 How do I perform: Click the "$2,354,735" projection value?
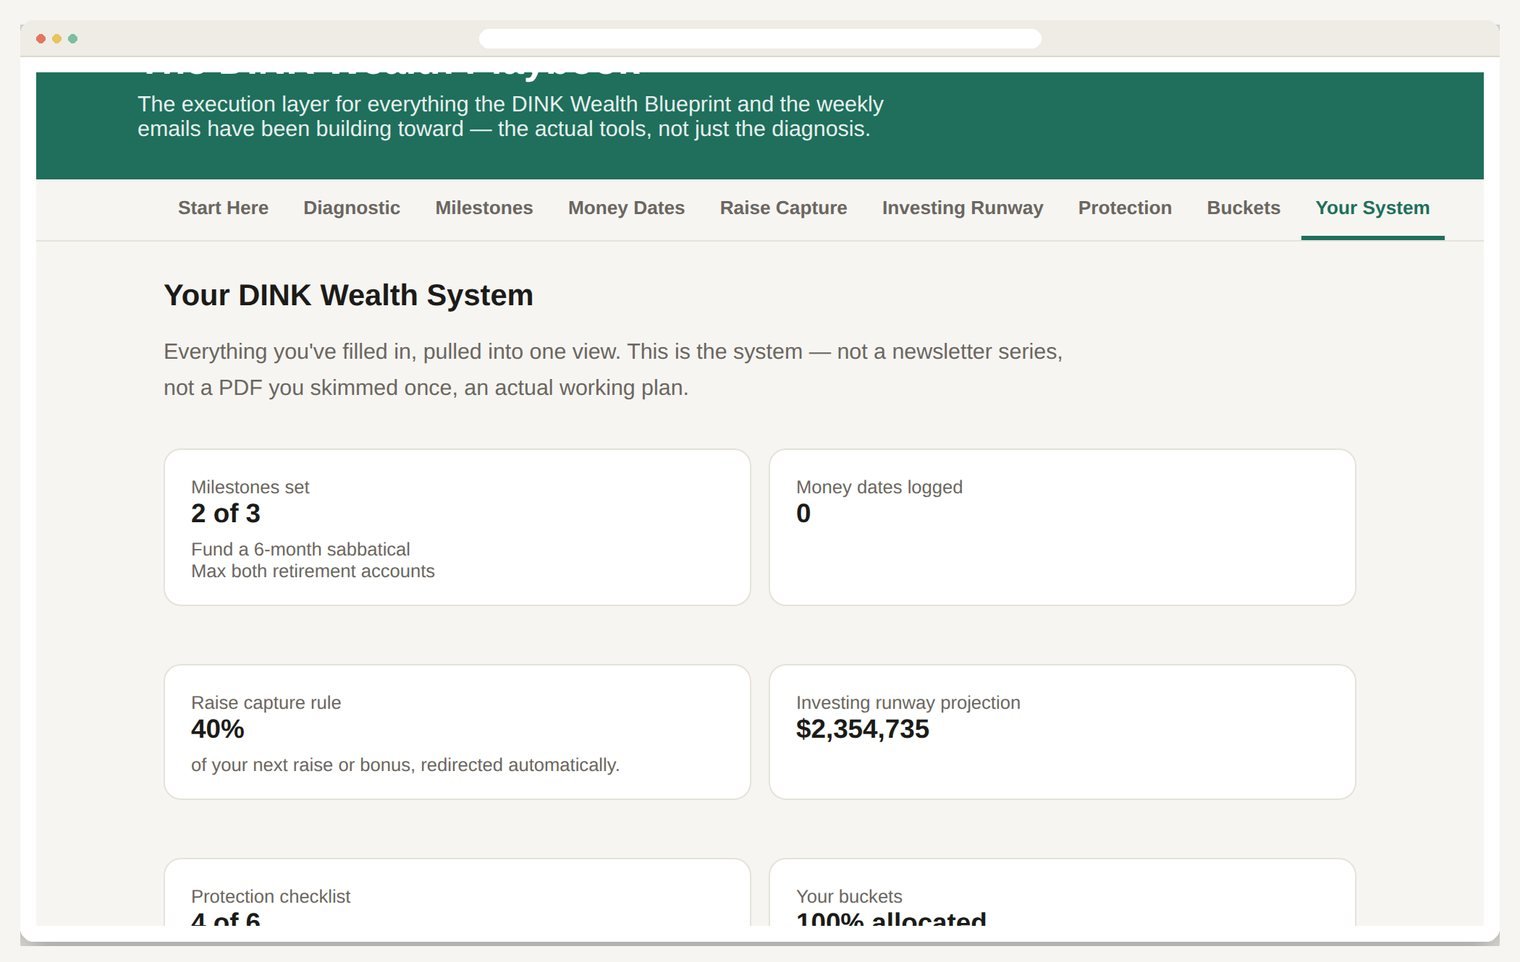(863, 730)
